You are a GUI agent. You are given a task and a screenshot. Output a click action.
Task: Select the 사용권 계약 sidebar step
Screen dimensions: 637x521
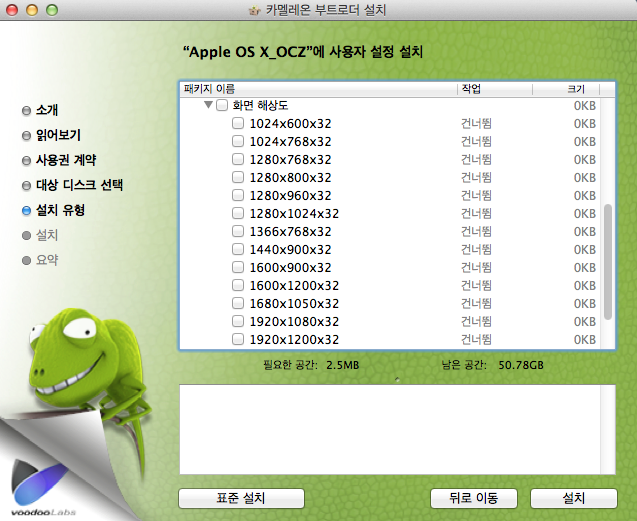[66, 160]
